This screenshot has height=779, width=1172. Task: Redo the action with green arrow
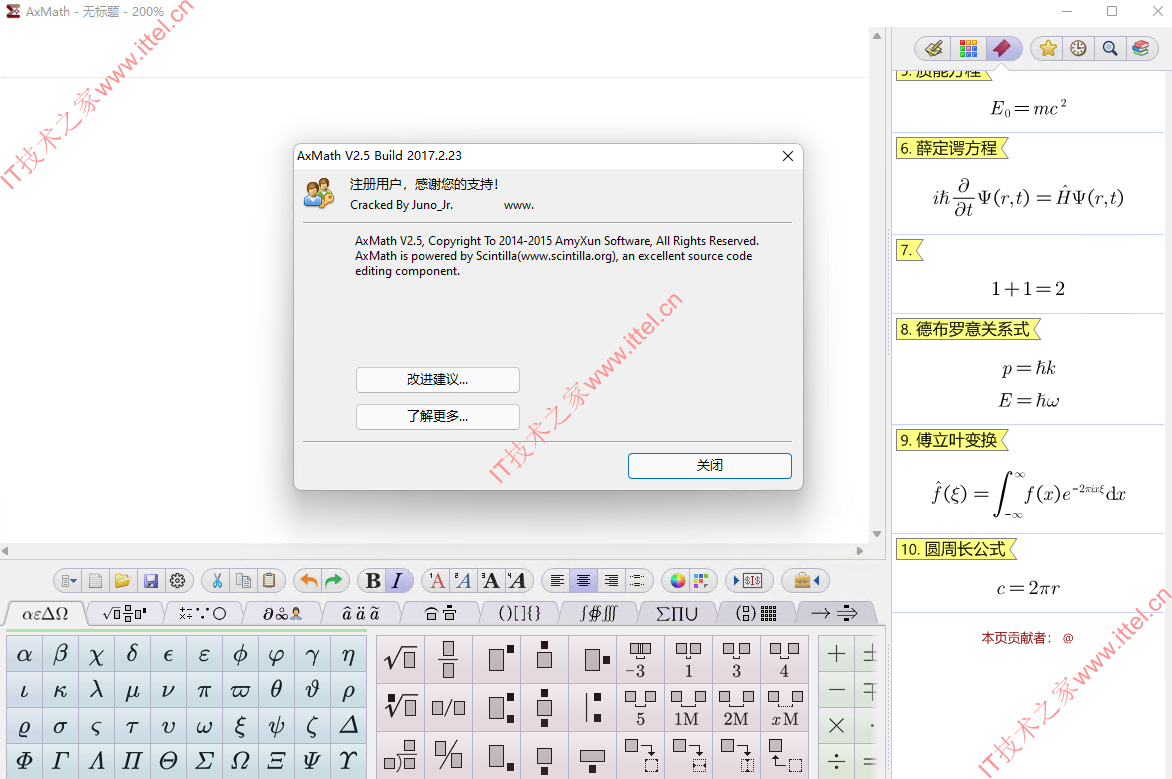coord(333,581)
